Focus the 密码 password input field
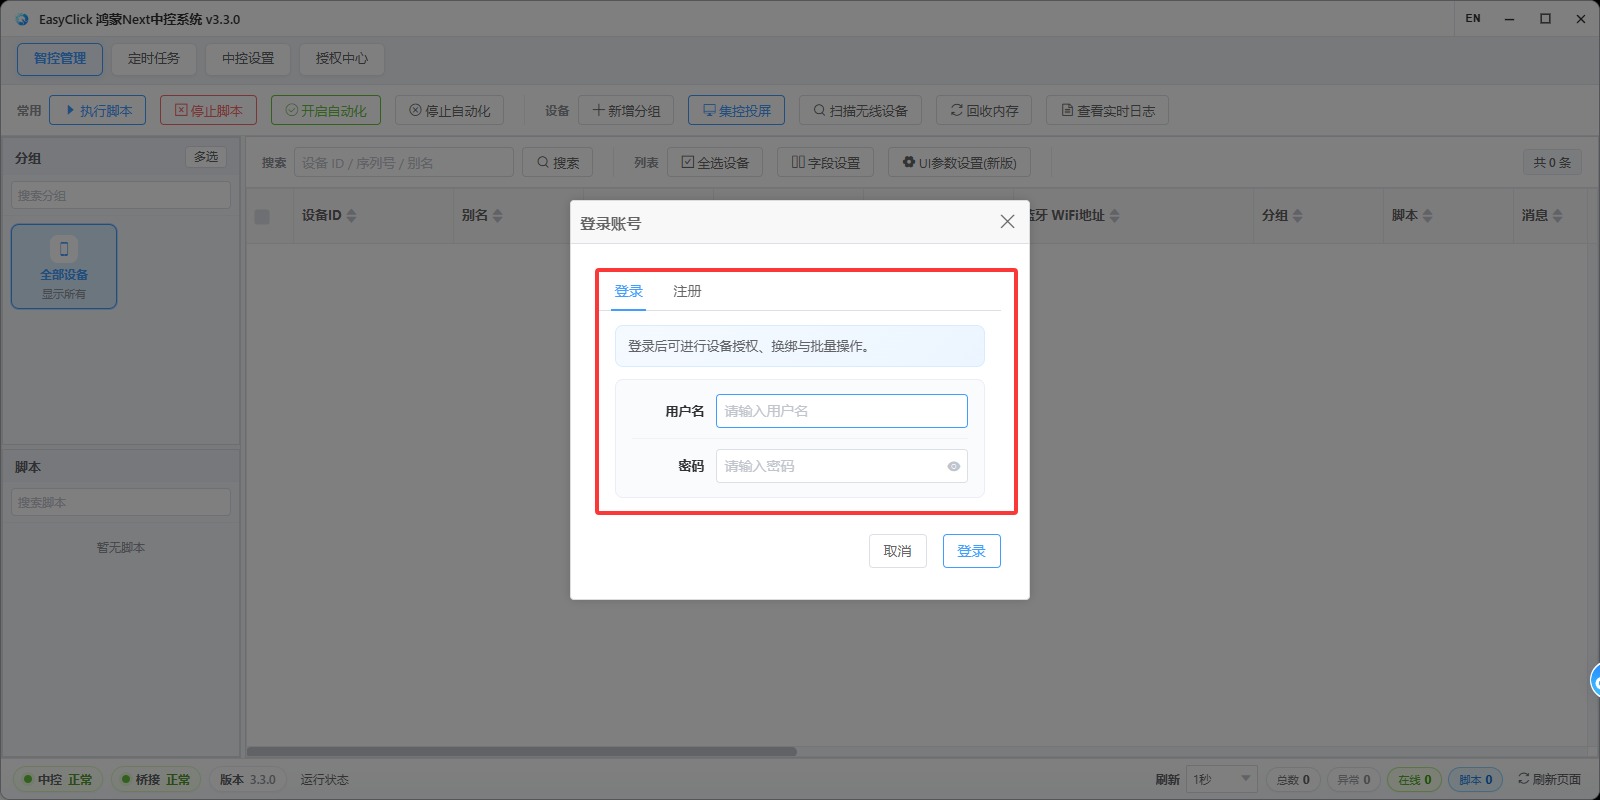The height and width of the screenshot is (800, 1600). [842, 466]
